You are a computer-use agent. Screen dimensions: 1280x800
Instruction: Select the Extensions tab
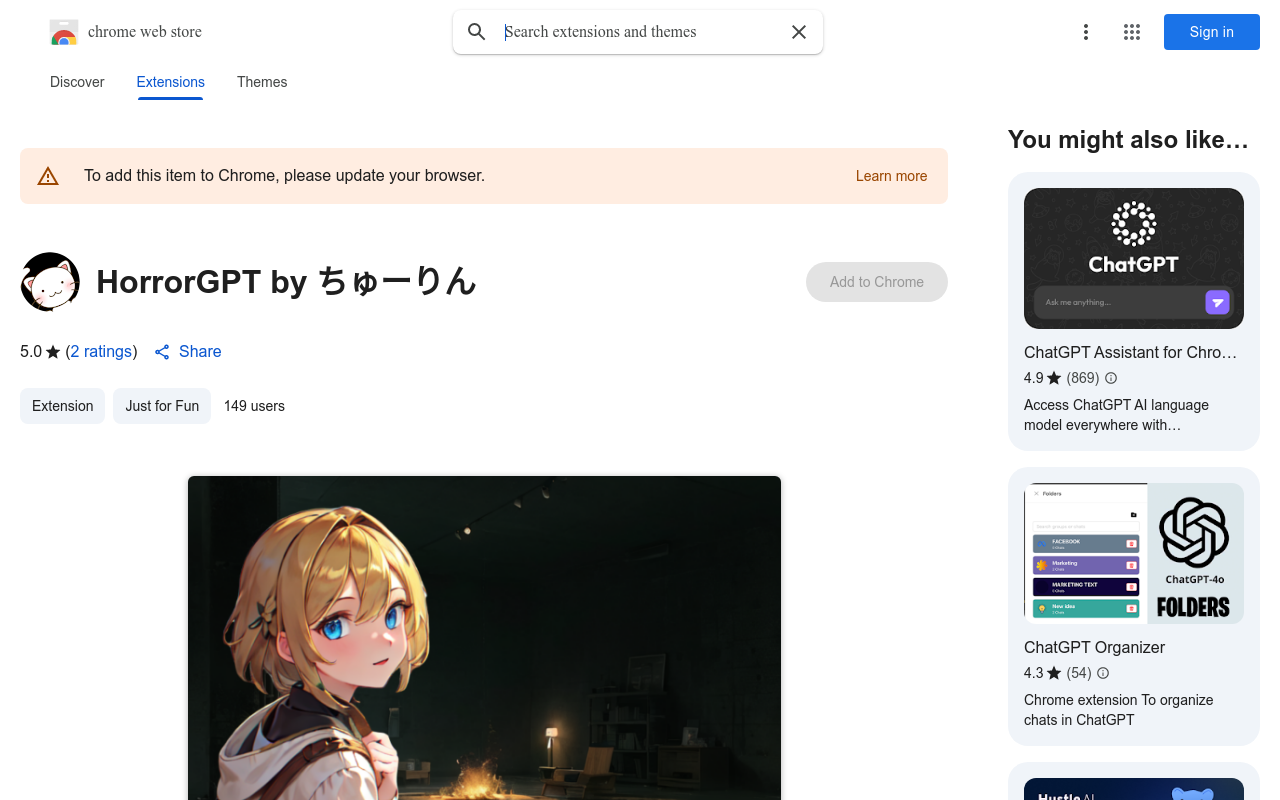pos(171,82)
